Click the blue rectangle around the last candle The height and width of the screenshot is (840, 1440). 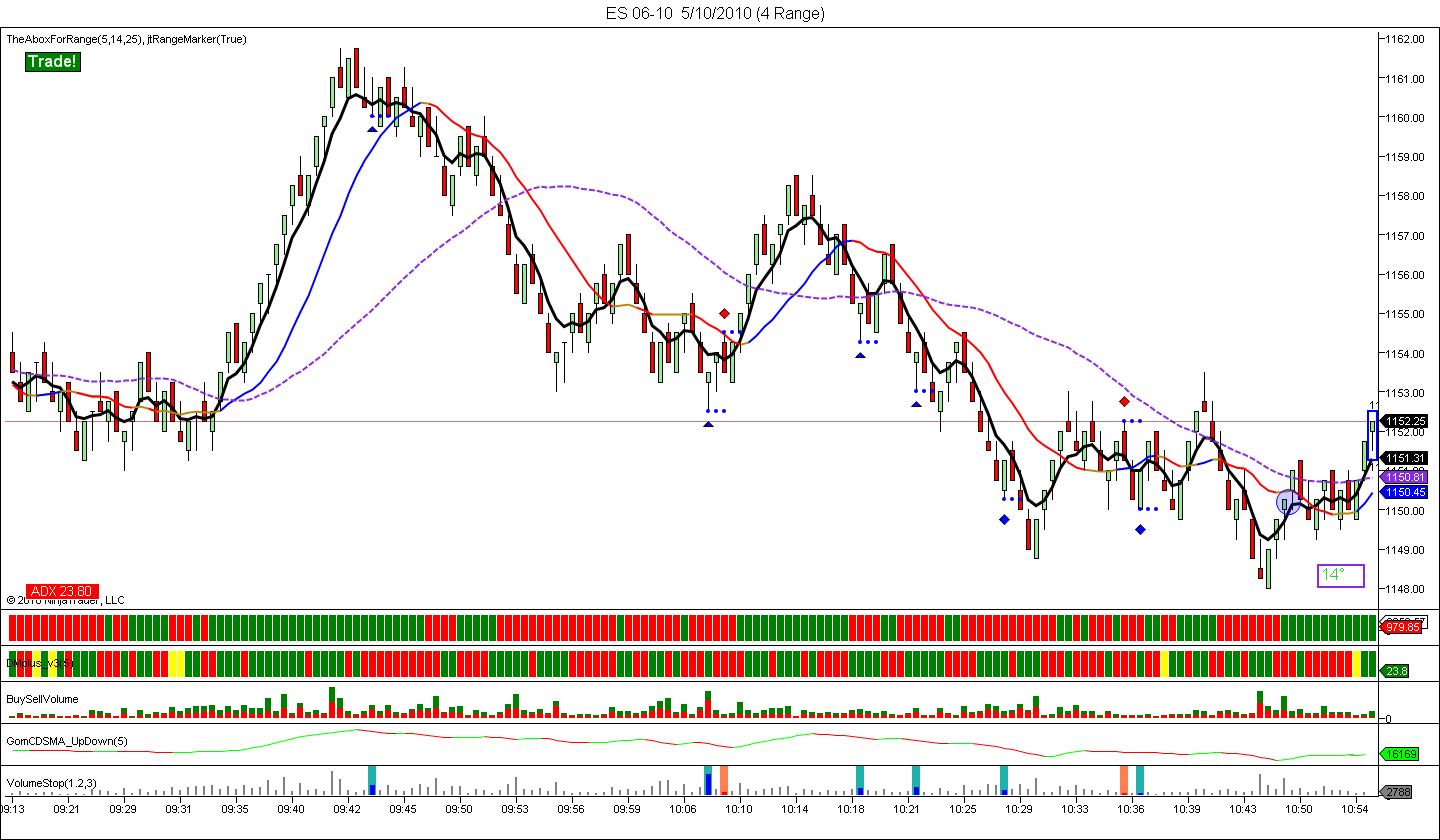pyautogui.click(x=1373, y=436)
